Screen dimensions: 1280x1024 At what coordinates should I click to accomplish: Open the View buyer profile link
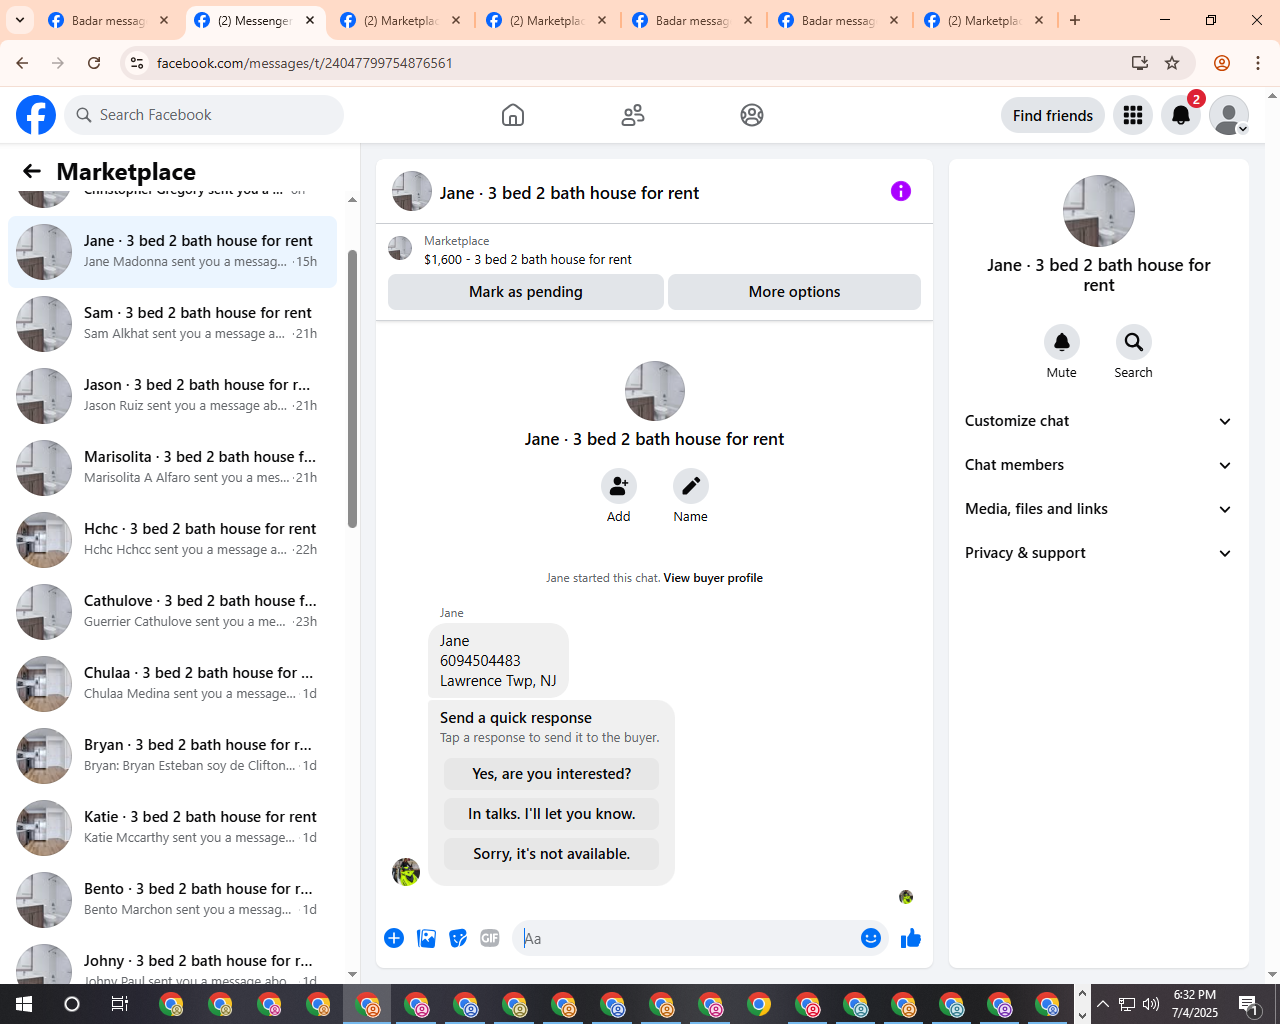click(713, 578)
